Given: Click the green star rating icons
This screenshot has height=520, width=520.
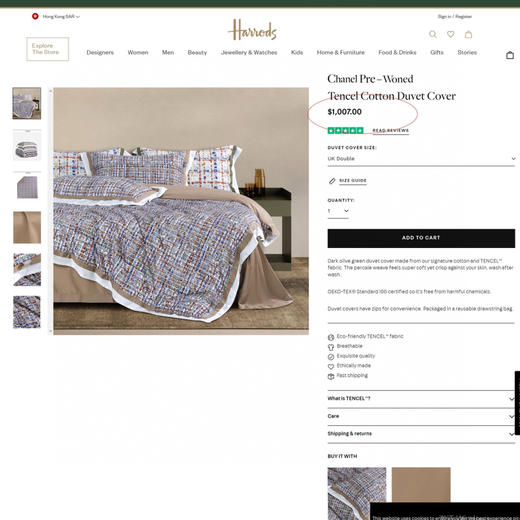Looking at the screenshot, I should [345, 130].
